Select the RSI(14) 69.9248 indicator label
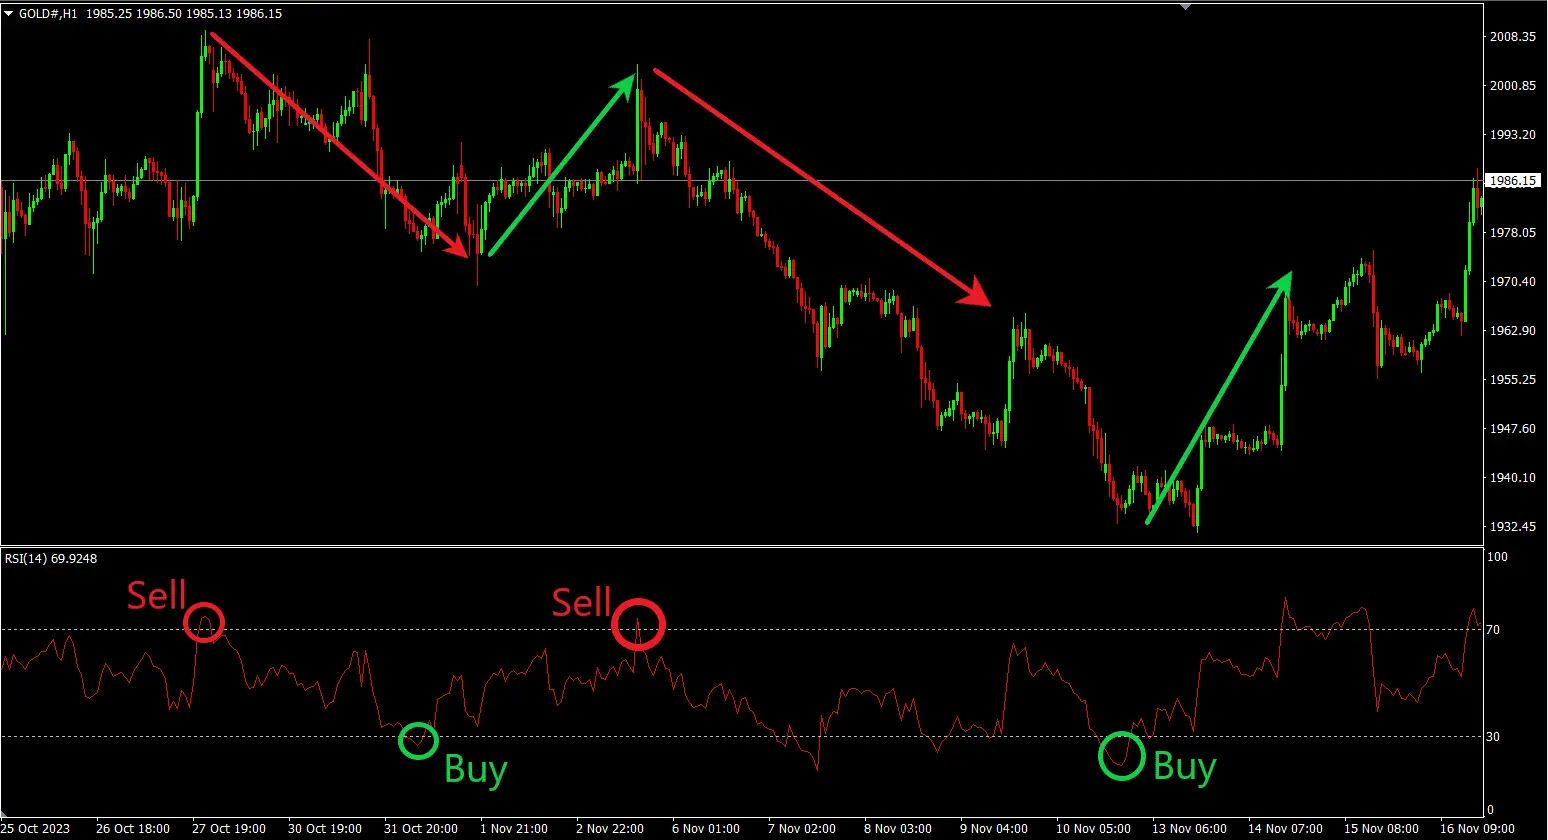Image resolution: width=1548 pixels, height=840 pixels. click(x=51, y=559)
